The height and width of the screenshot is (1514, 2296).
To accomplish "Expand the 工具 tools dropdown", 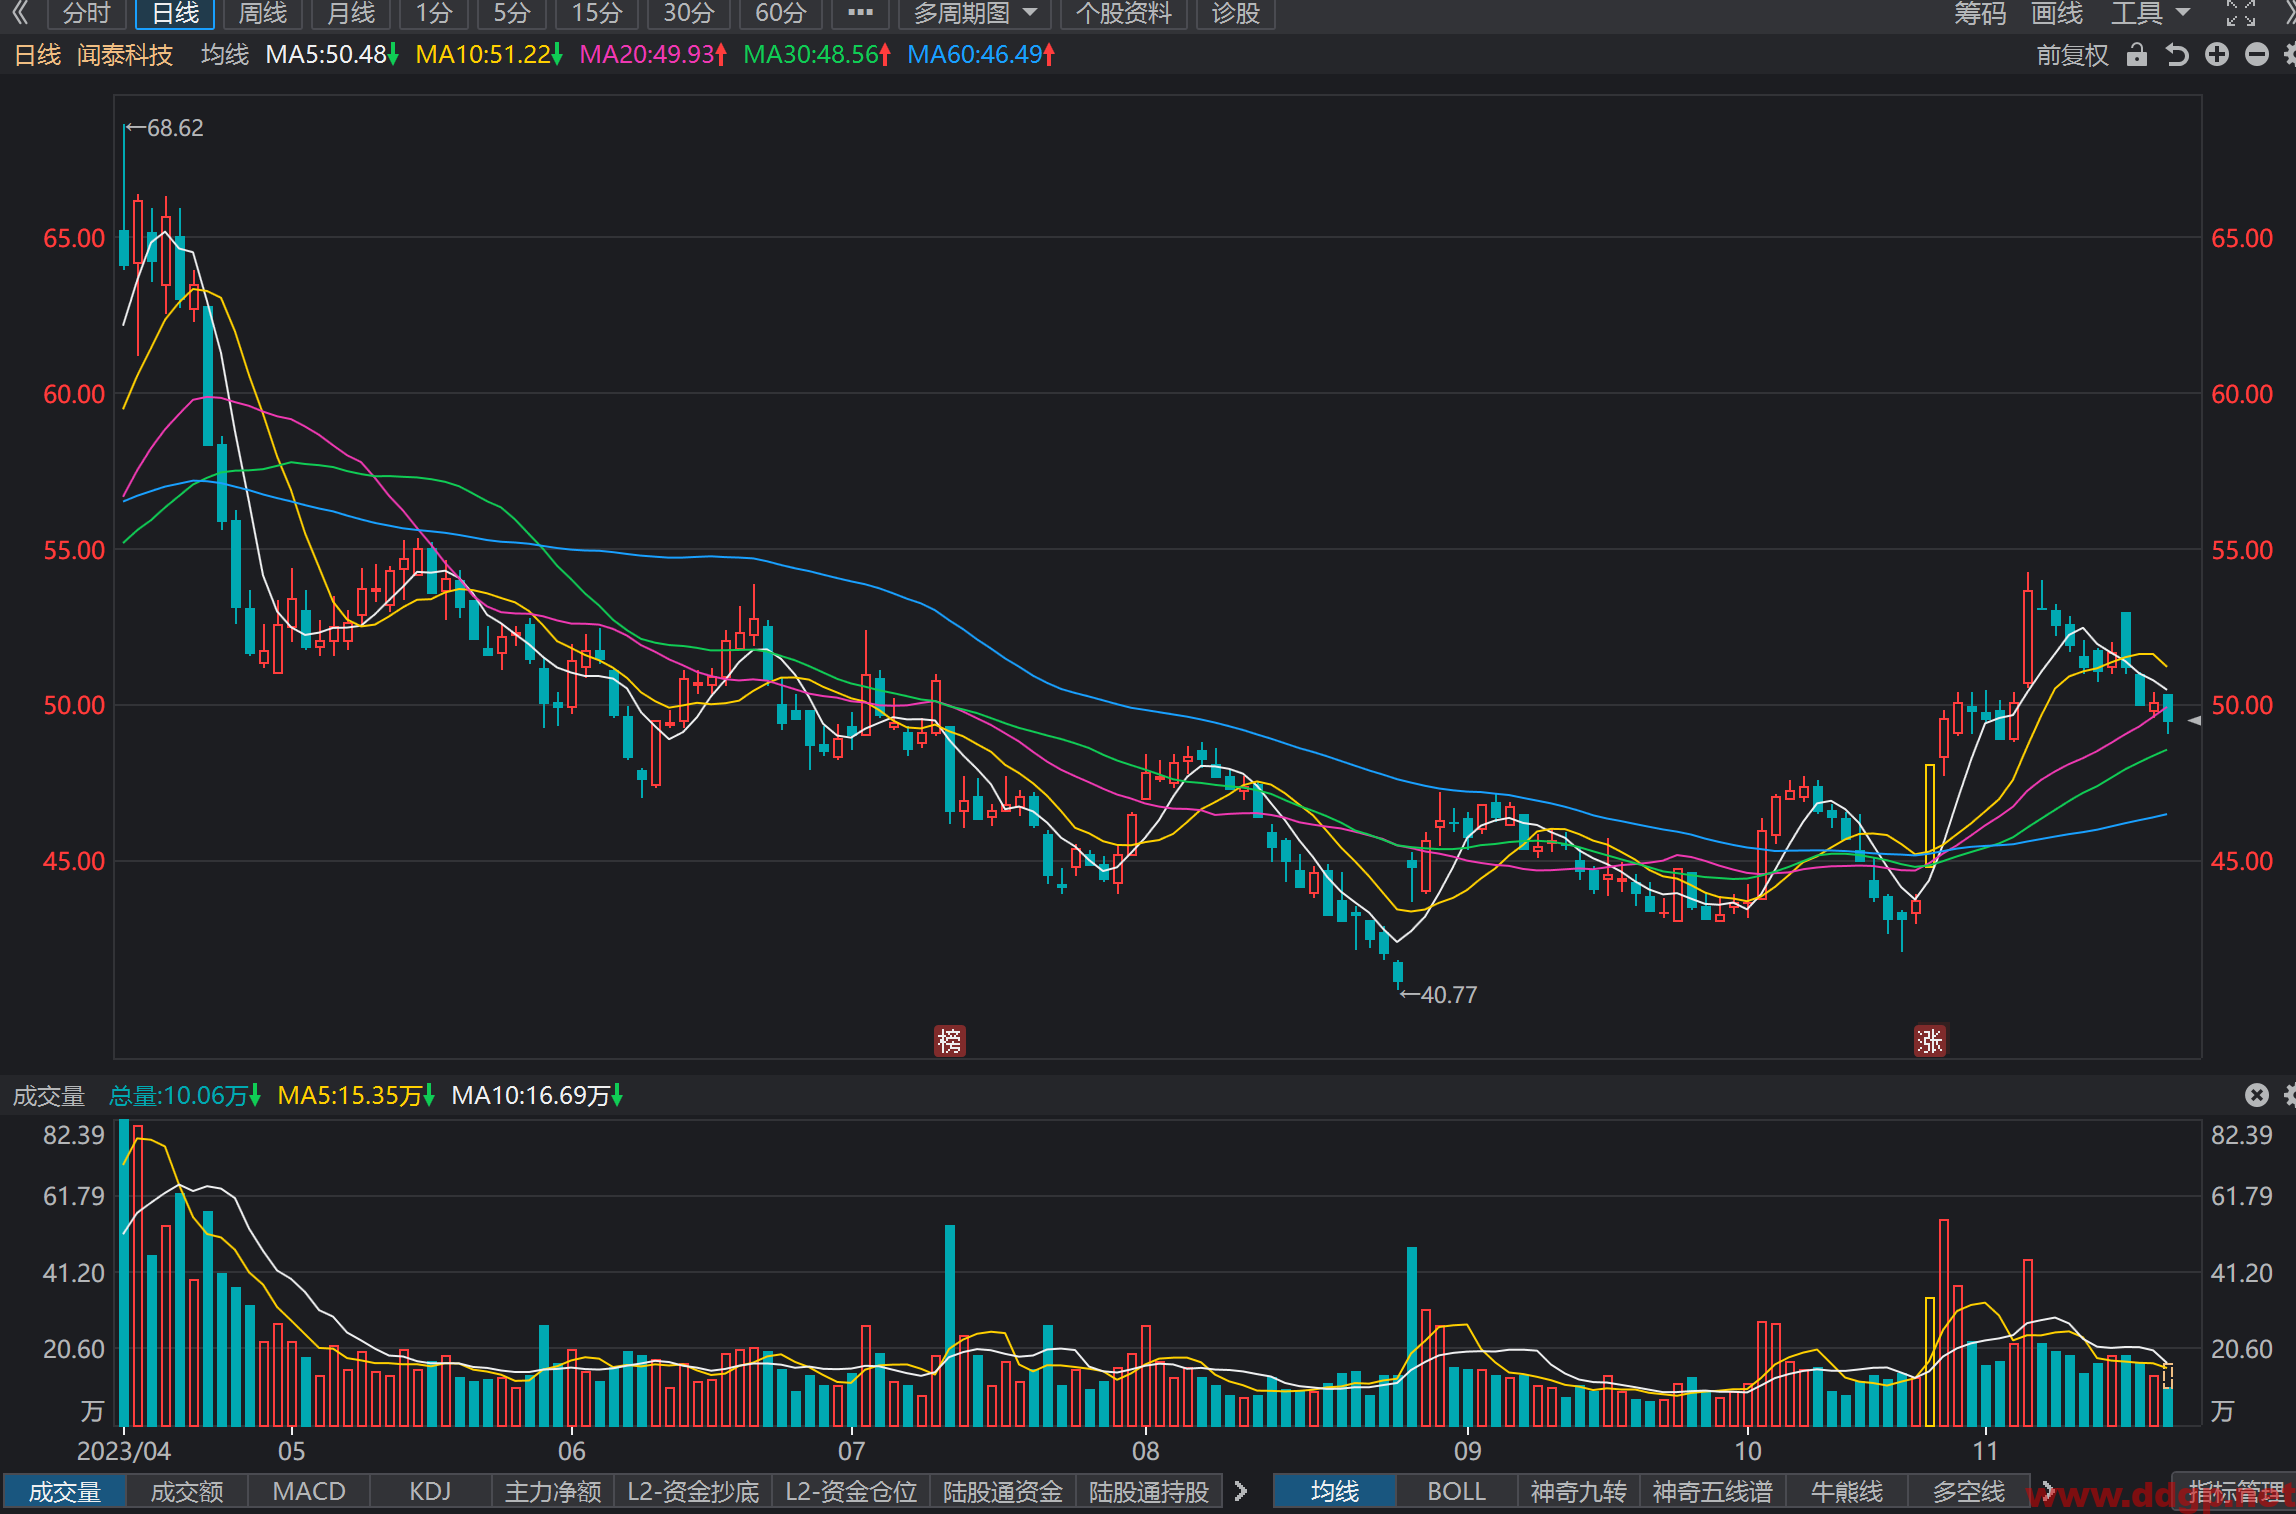I will (2150, 13).
